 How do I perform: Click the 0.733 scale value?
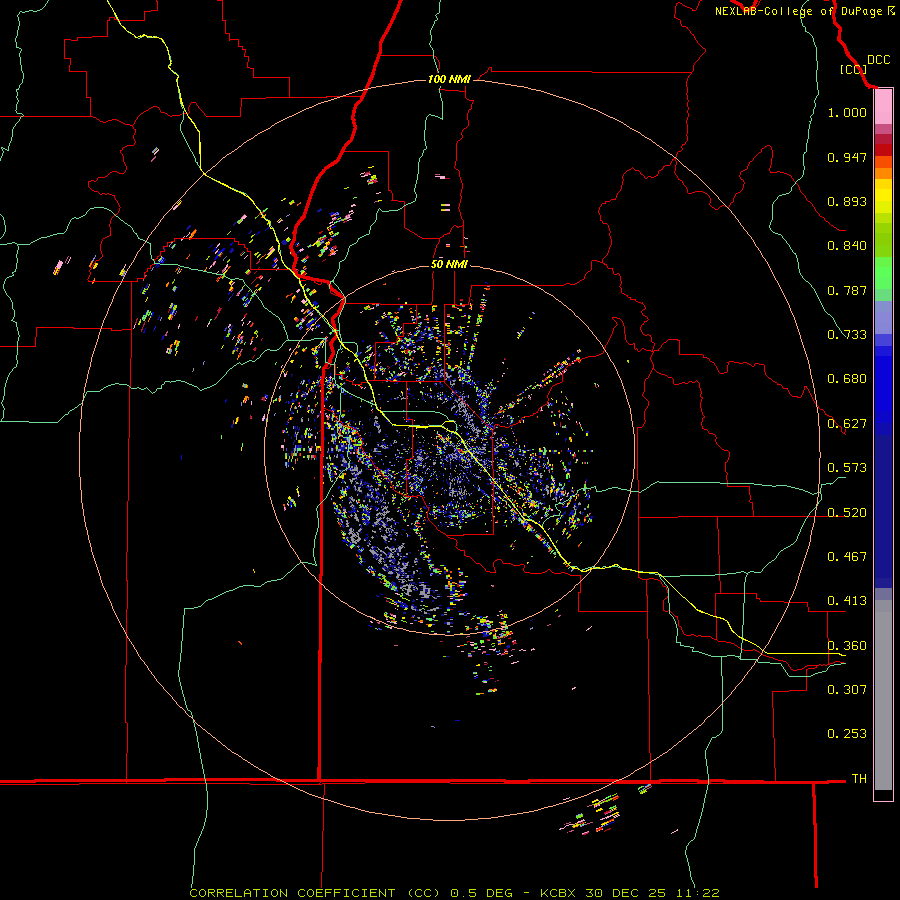[x=847, y=335]
